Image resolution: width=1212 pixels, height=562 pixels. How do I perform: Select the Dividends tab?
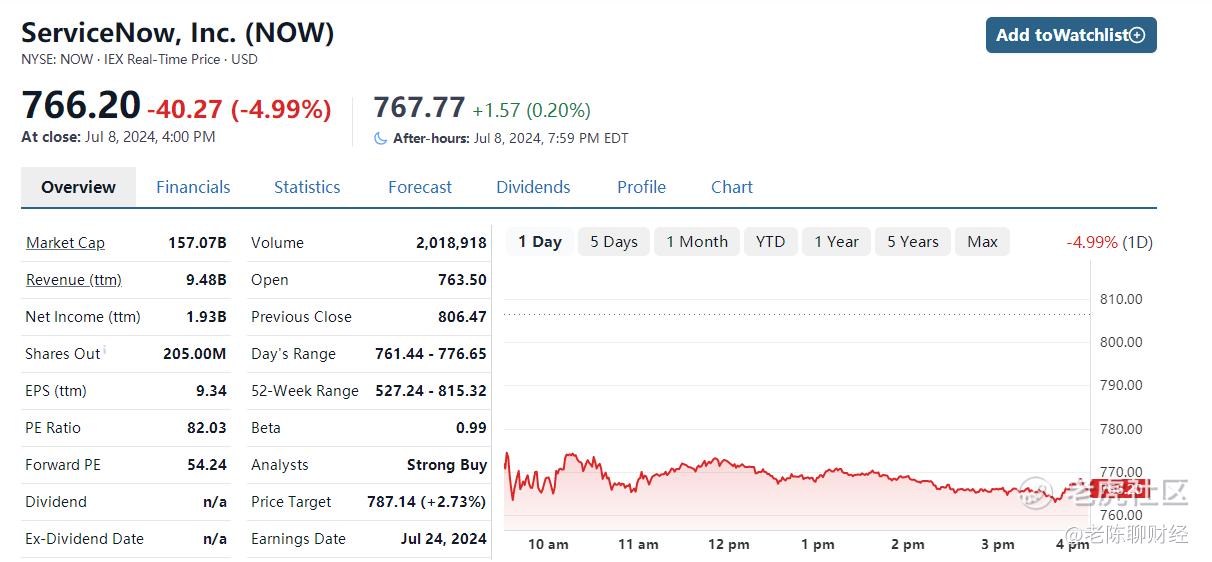click(533, 187)
